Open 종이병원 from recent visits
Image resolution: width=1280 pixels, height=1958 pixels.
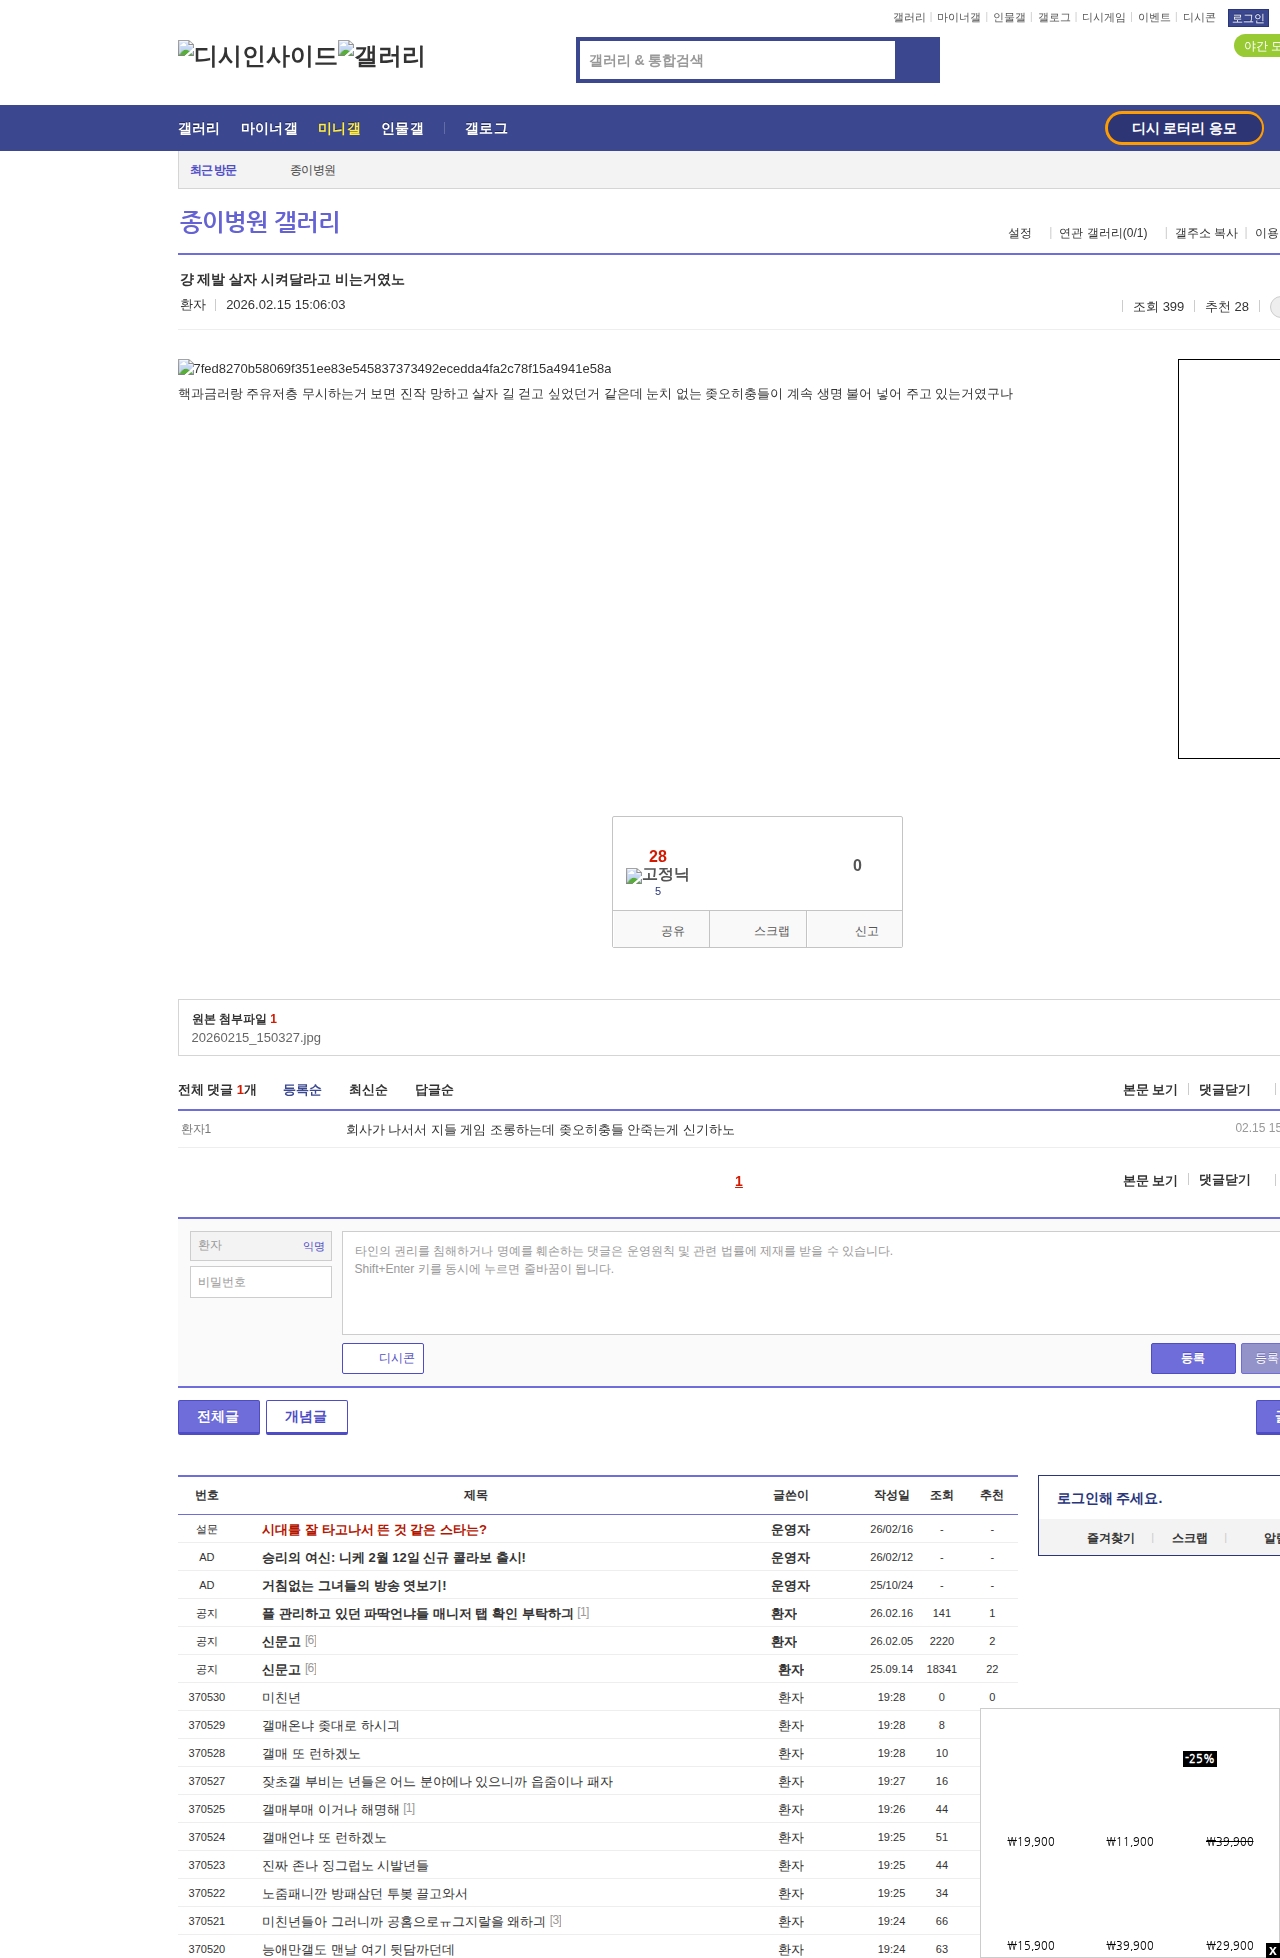(313, 170)
